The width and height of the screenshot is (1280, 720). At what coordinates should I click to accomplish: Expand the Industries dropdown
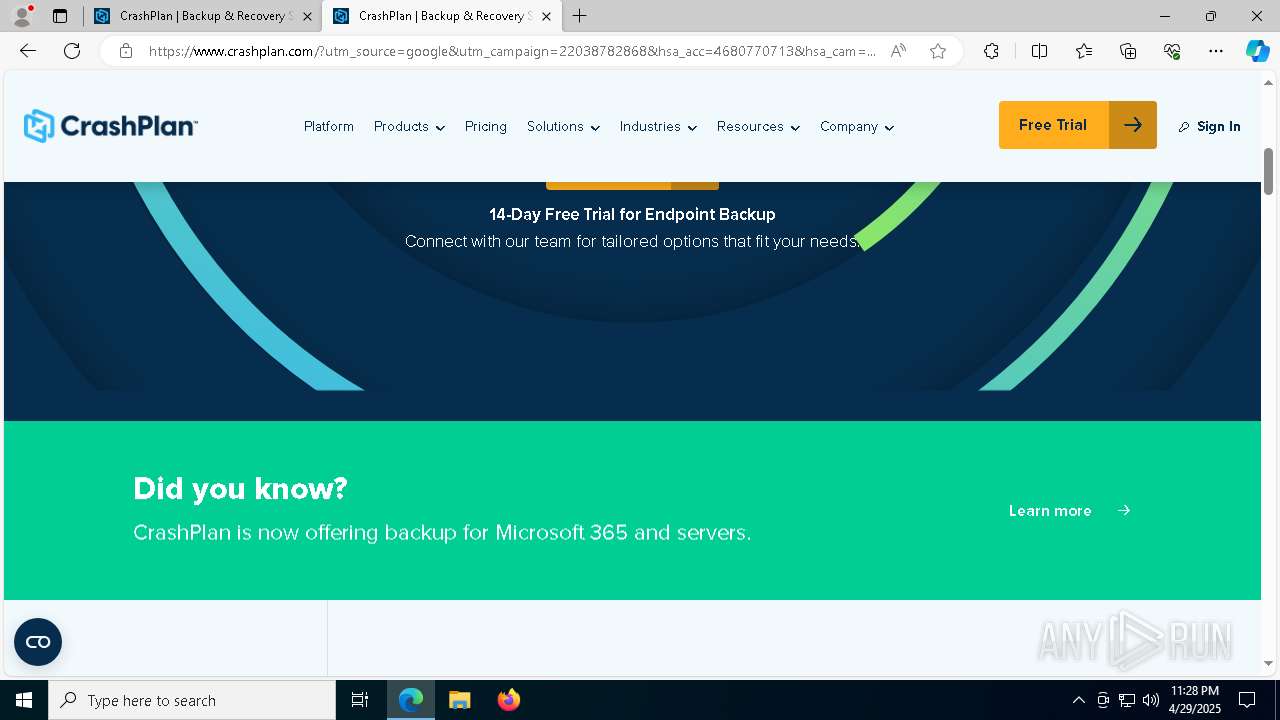(658, 127)
